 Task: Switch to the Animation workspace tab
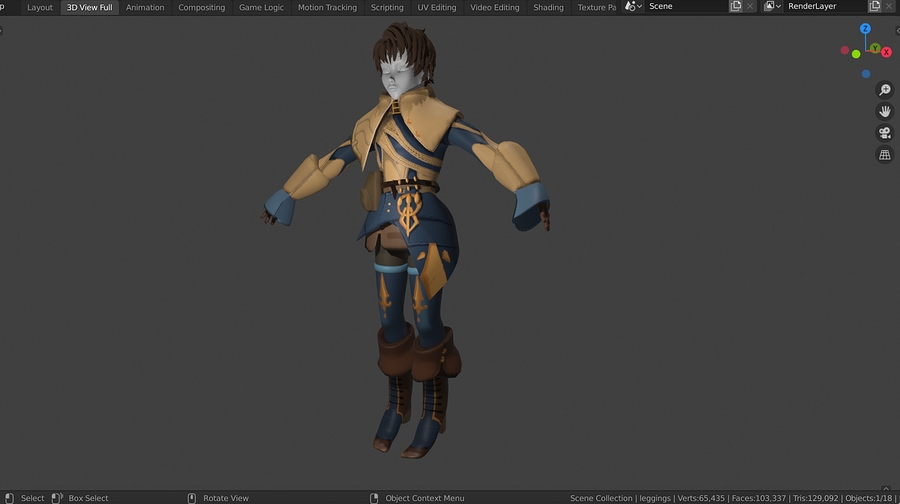pyautogui.click(x=145, y=7)
